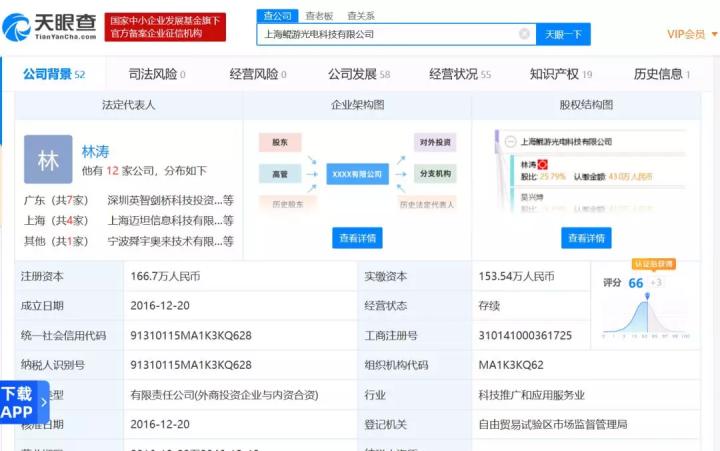Select company type 有限责任公司(外商投资企业与内资合资)
This screenshot has width=720, height=451.
(x=224, y=395)
